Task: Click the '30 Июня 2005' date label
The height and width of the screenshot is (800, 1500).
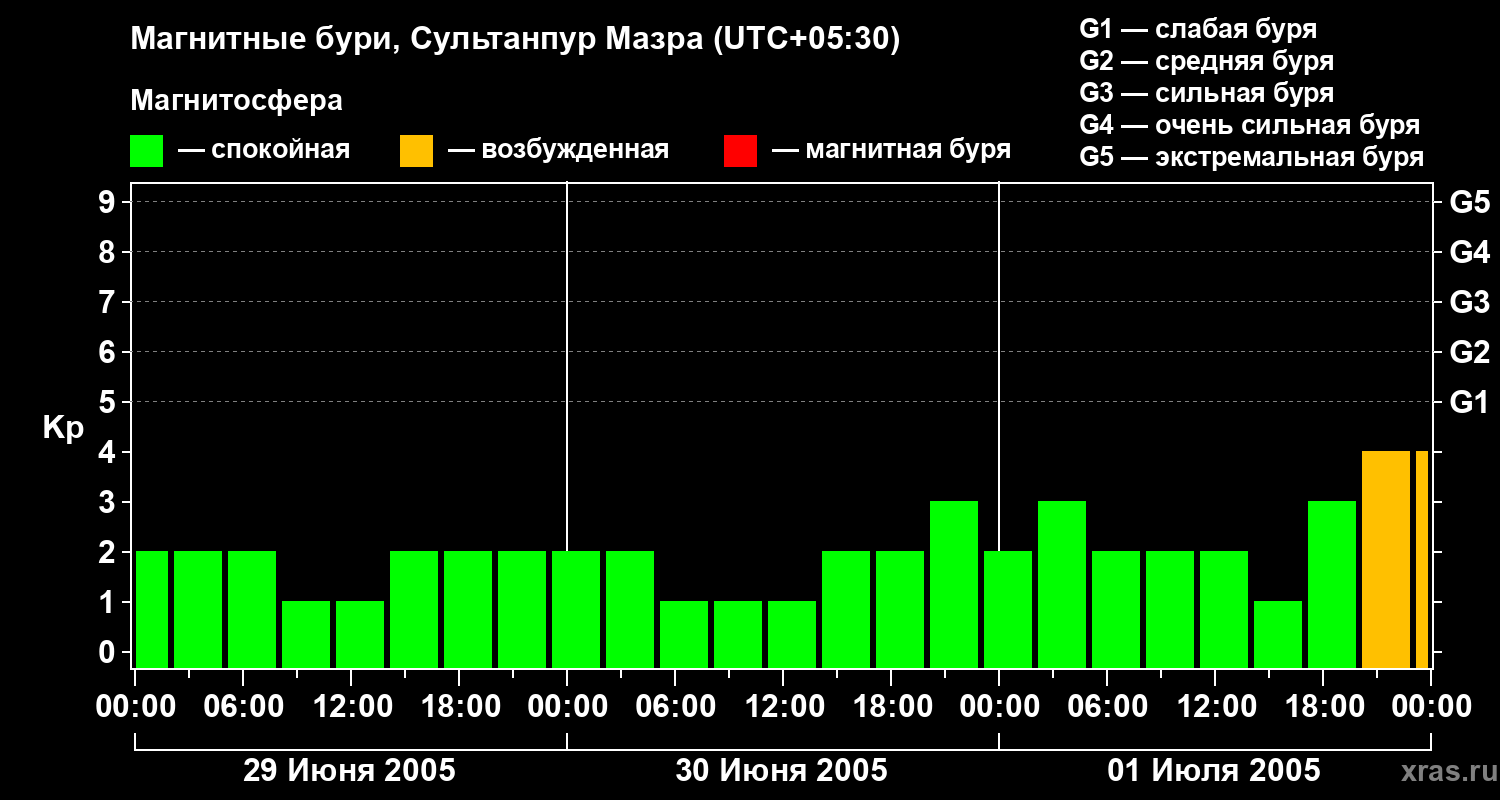Action: [782, 770]
